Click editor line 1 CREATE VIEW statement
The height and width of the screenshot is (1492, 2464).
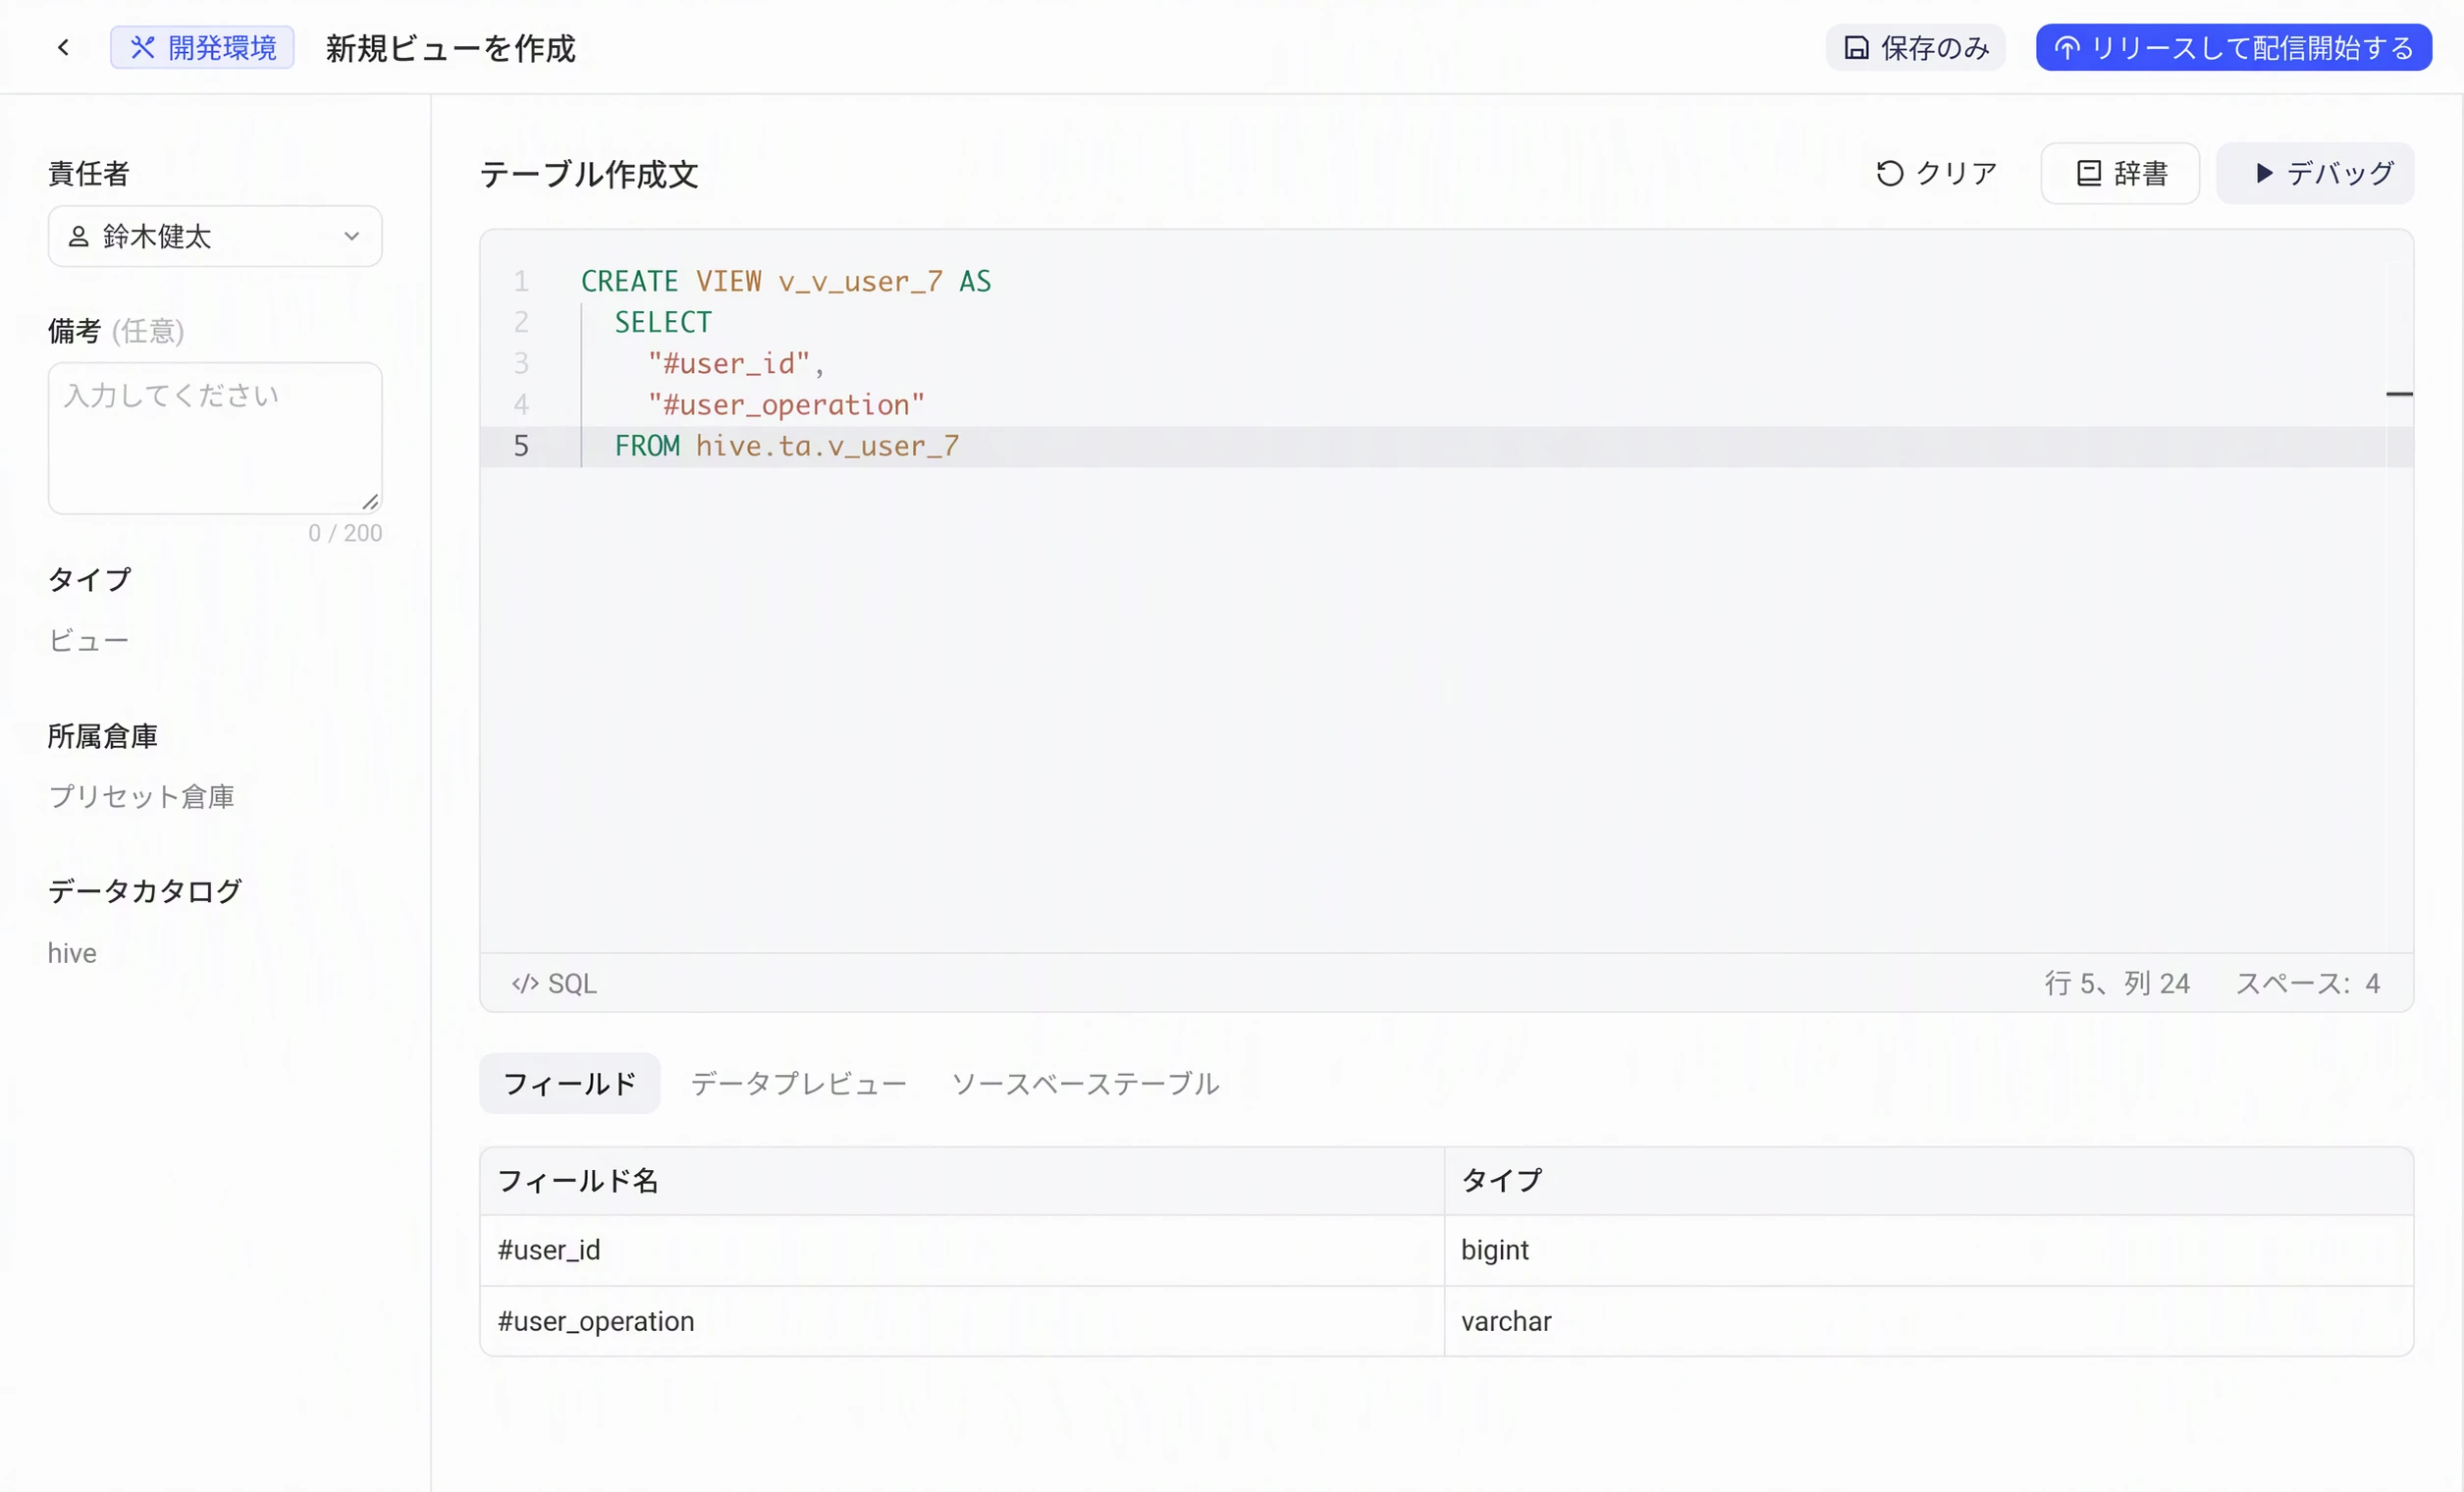point(786,281)
